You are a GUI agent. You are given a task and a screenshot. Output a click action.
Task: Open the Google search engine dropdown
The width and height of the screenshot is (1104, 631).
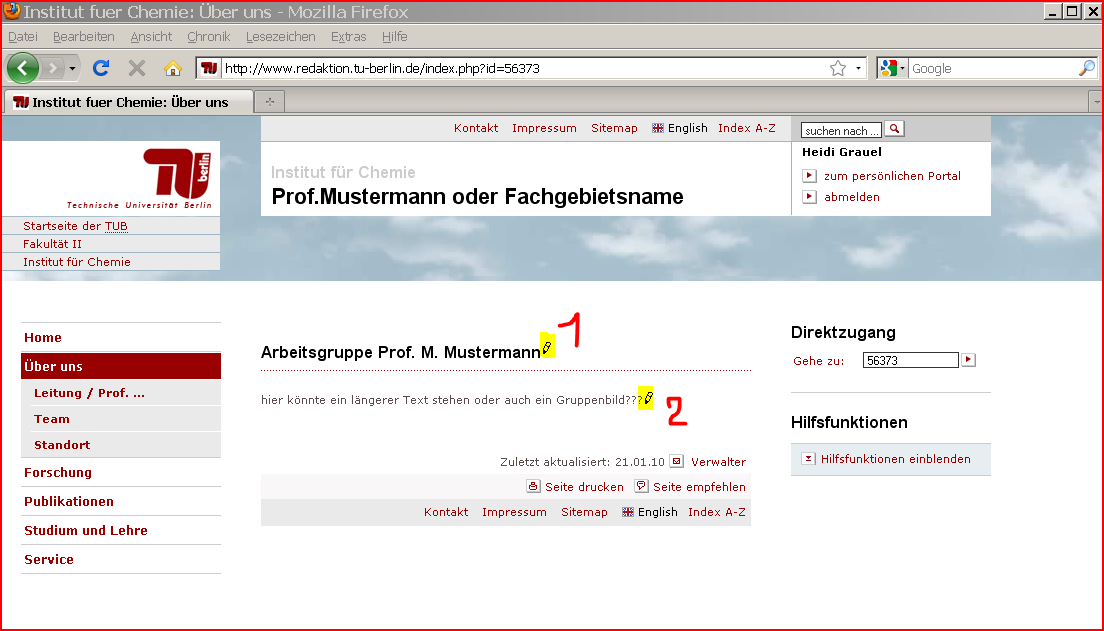tap(893, 68)
